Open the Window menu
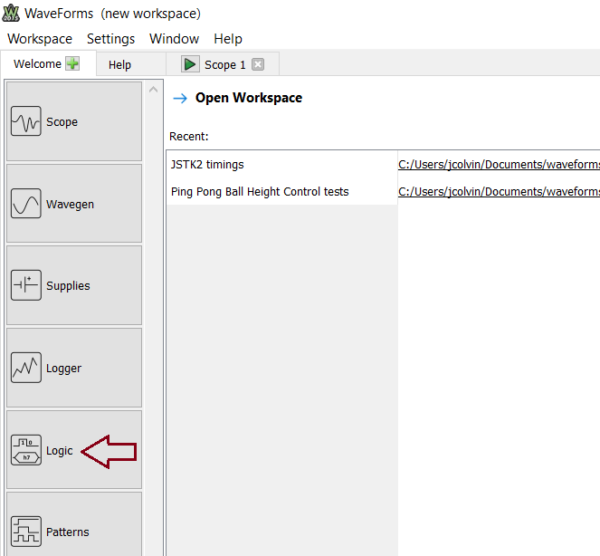Screen dimensions: 600x556 pos(174,39)
